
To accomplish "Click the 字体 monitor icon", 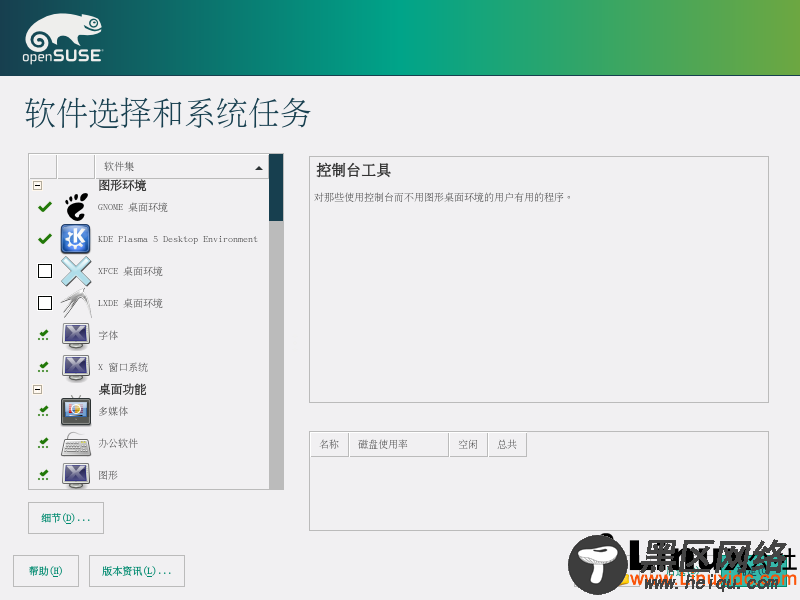I will [76, 335].
